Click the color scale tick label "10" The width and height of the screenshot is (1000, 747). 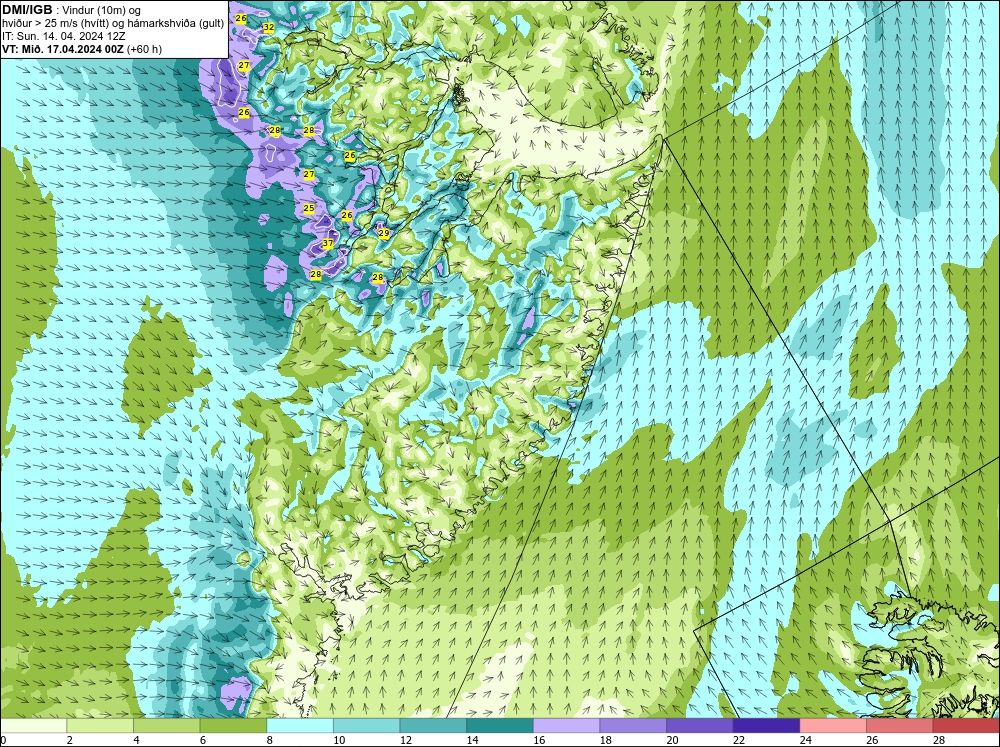(x=339, y=740)
